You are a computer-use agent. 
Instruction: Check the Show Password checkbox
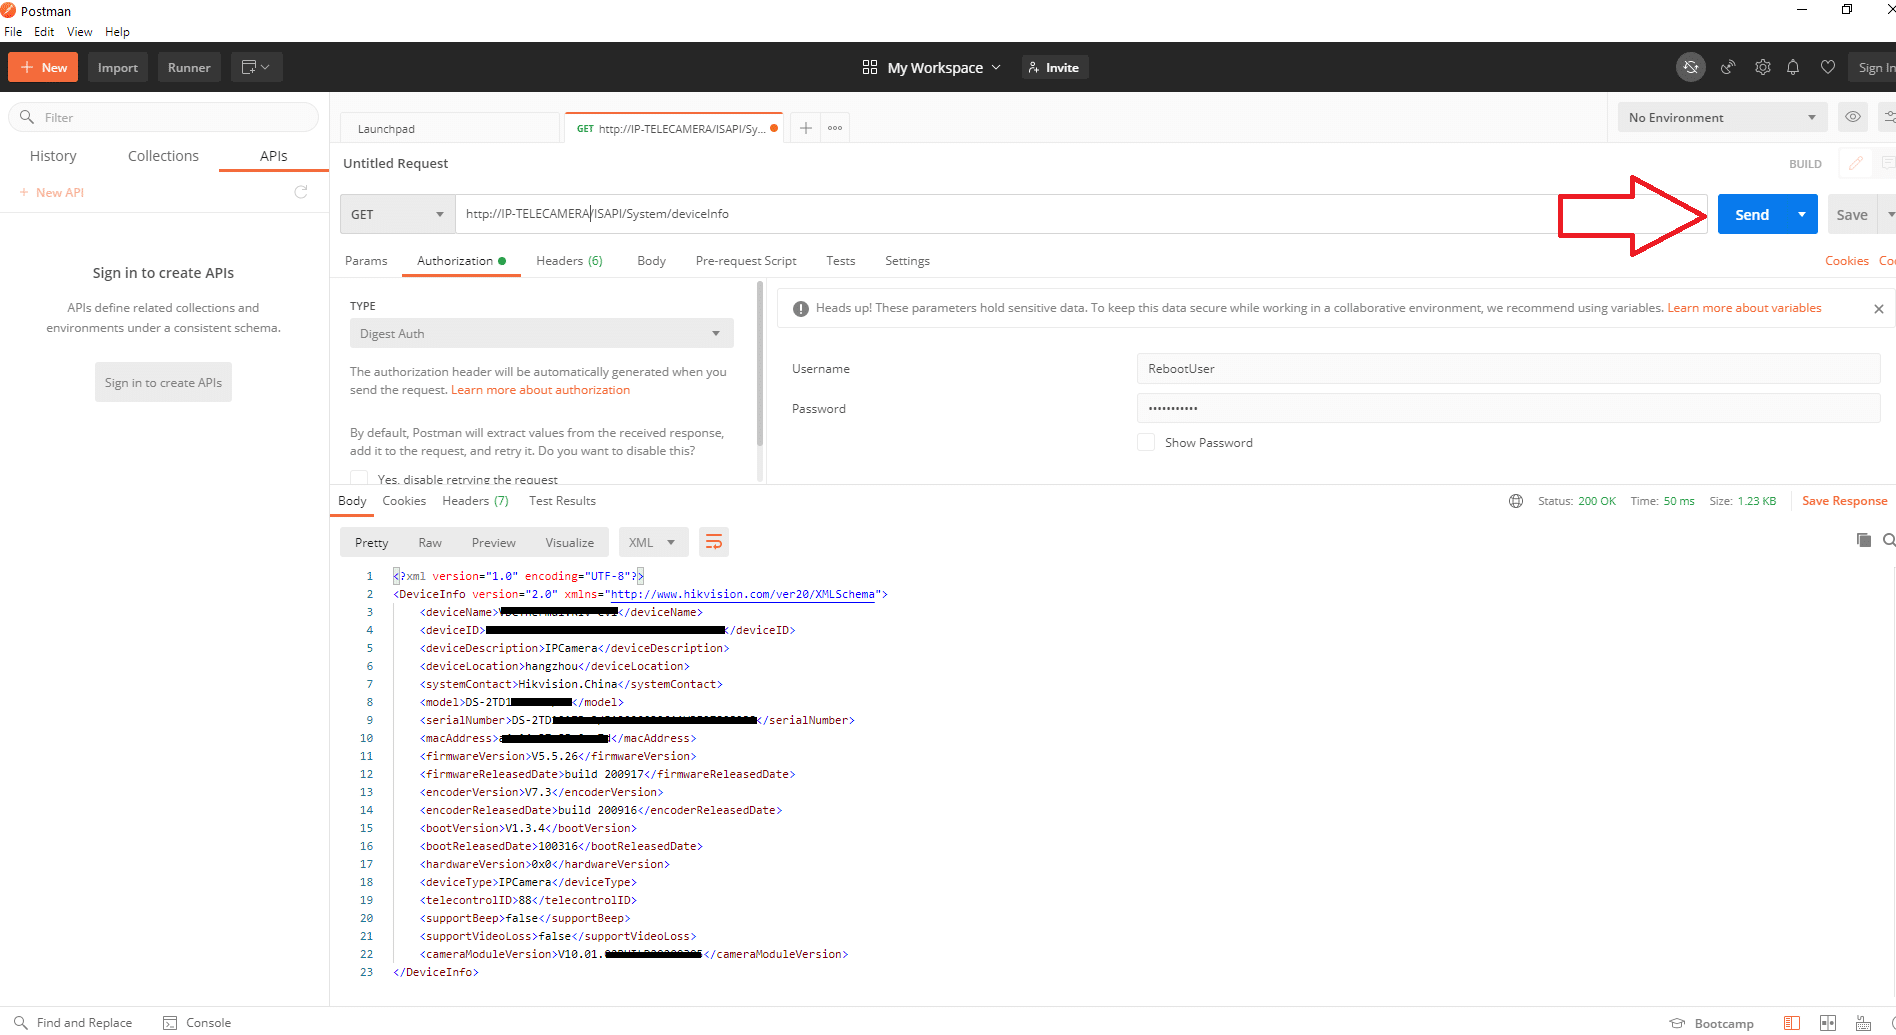1146,442
